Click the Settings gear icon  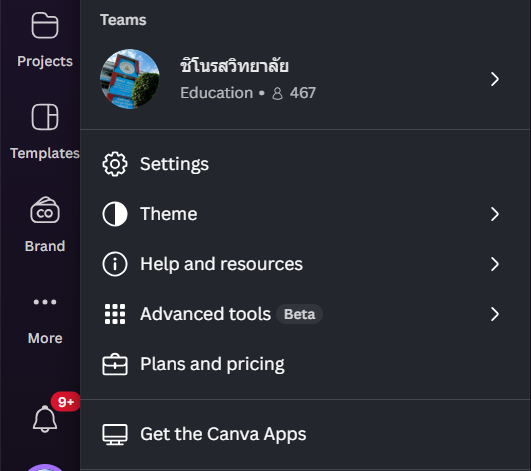pyautogui.click(x=115, y=164)
